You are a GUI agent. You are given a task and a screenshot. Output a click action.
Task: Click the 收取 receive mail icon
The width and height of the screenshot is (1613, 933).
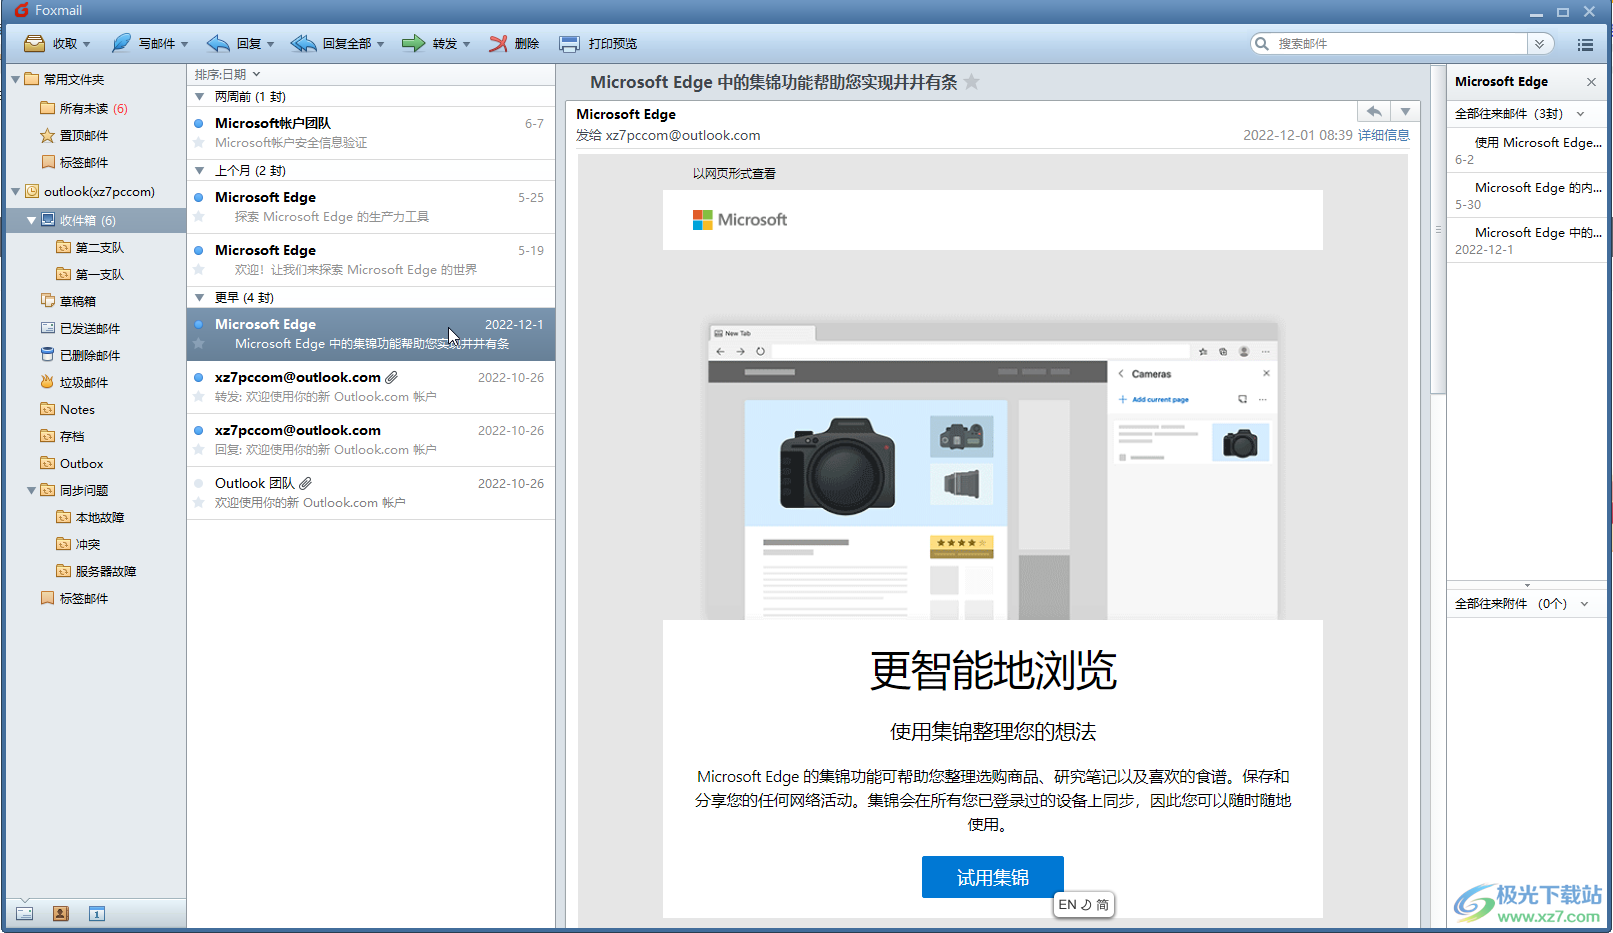(34, 43)
